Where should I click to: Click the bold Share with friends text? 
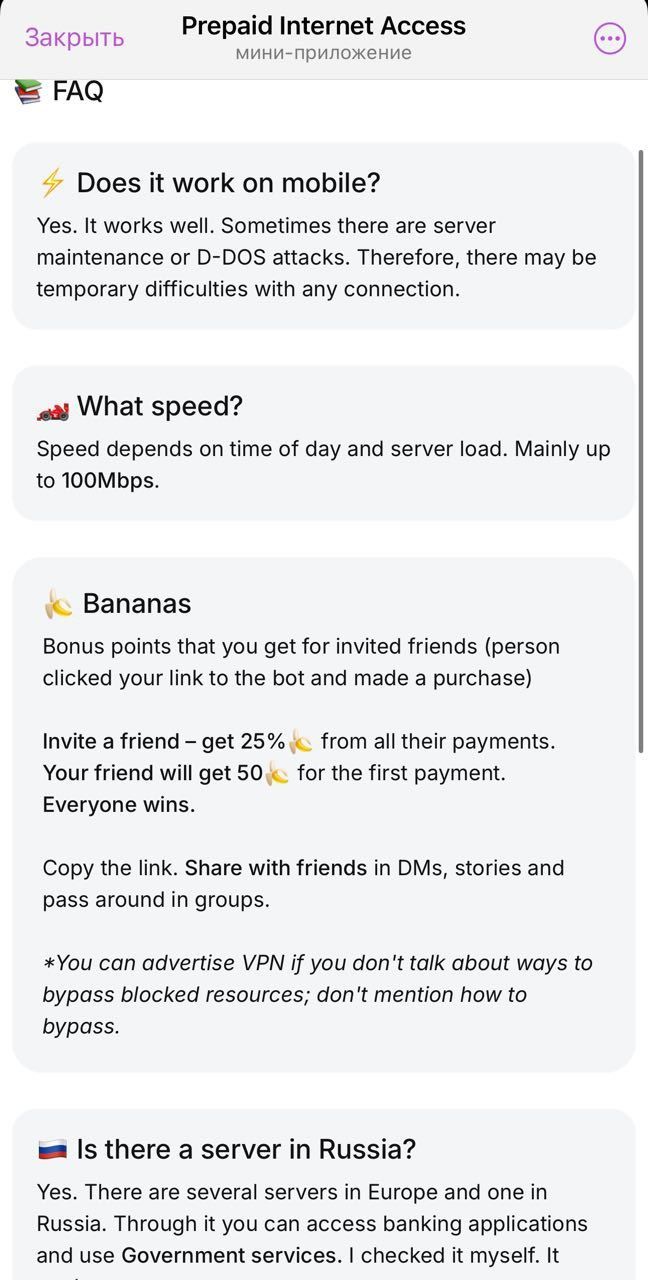pyautogui.click(x=278, y=868)
